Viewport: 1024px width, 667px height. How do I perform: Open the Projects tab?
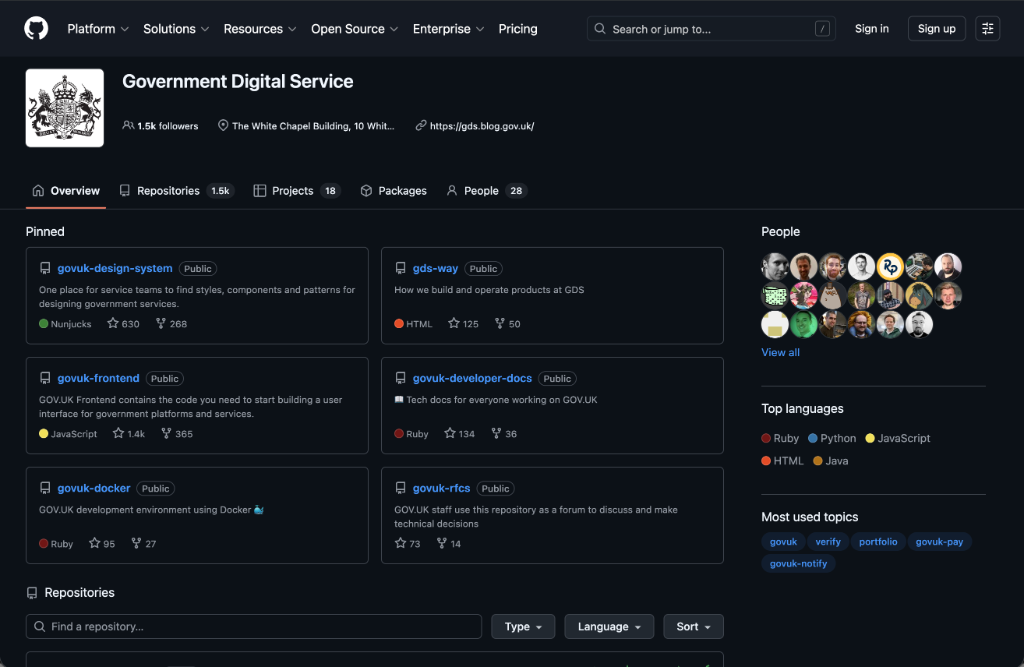297,191
